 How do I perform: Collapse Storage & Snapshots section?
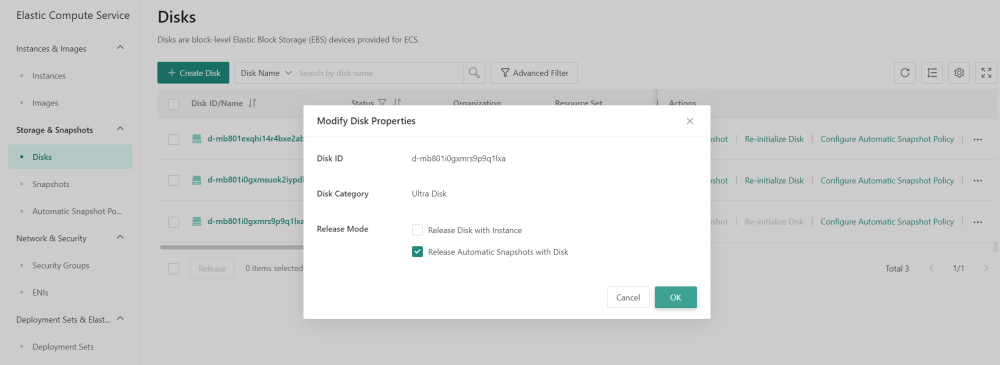[x=121, y=130]
